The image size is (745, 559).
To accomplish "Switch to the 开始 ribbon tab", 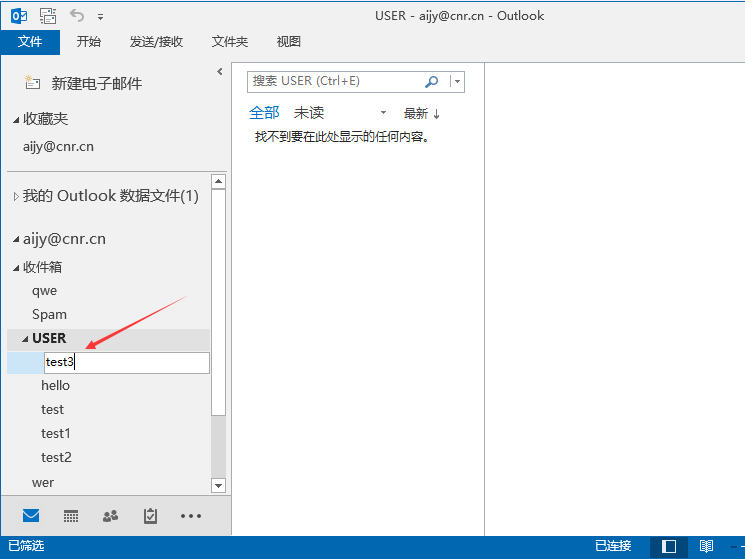I will pyautogui.click(x=89, y=42).
